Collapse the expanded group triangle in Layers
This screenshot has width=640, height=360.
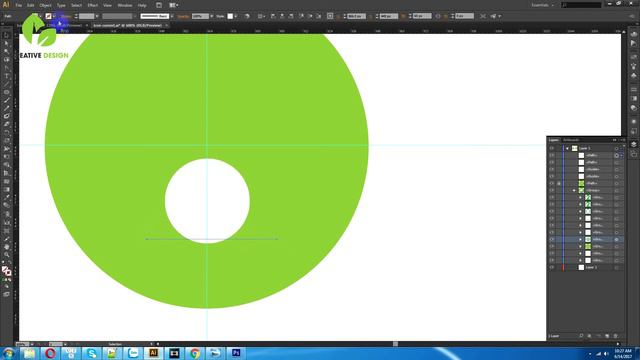click(574, 191)
